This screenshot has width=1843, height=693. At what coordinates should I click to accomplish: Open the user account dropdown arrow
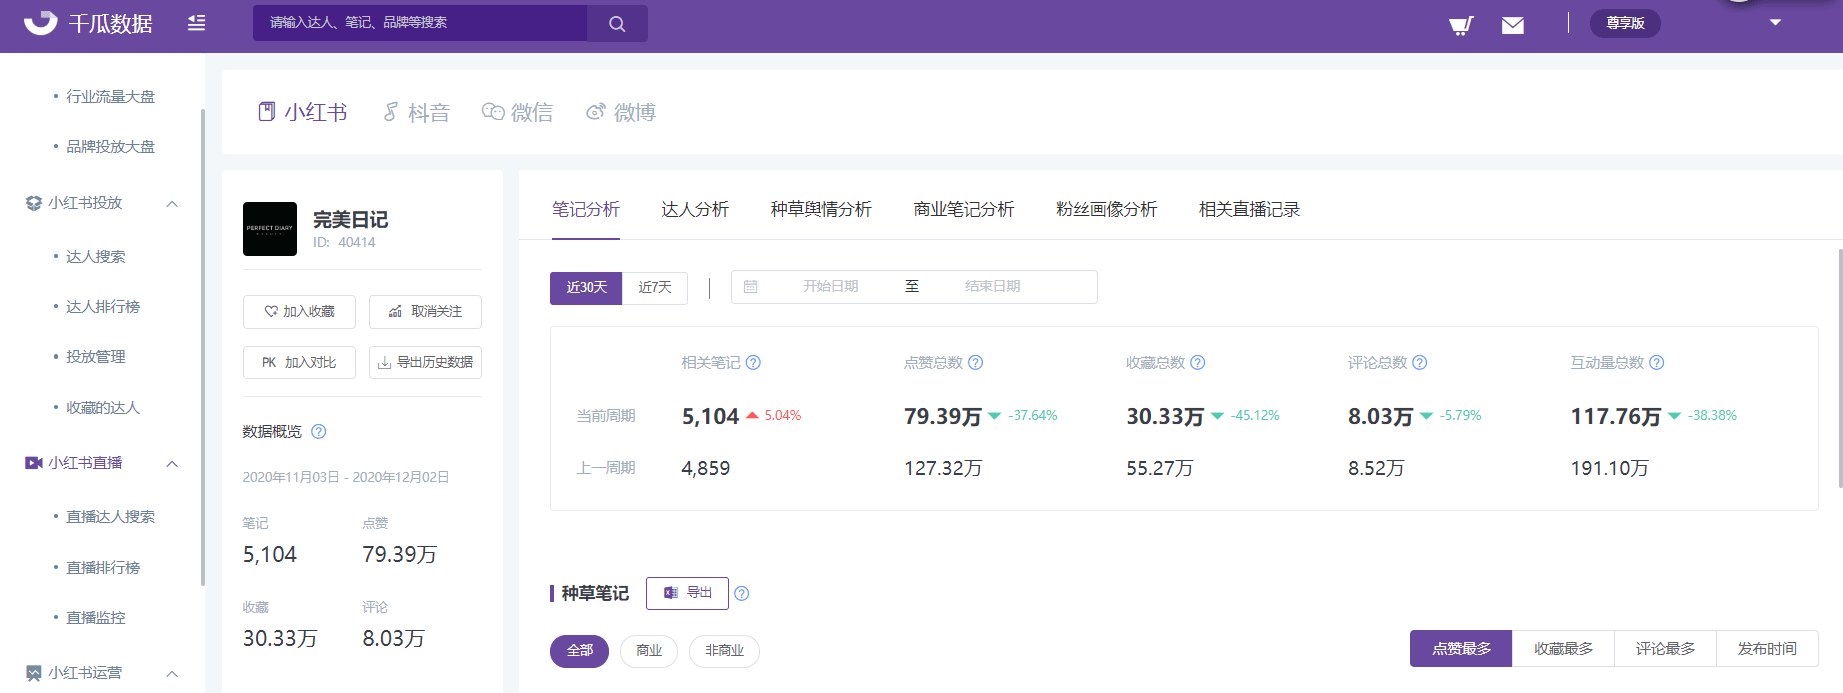click(x=1775, y=23)
